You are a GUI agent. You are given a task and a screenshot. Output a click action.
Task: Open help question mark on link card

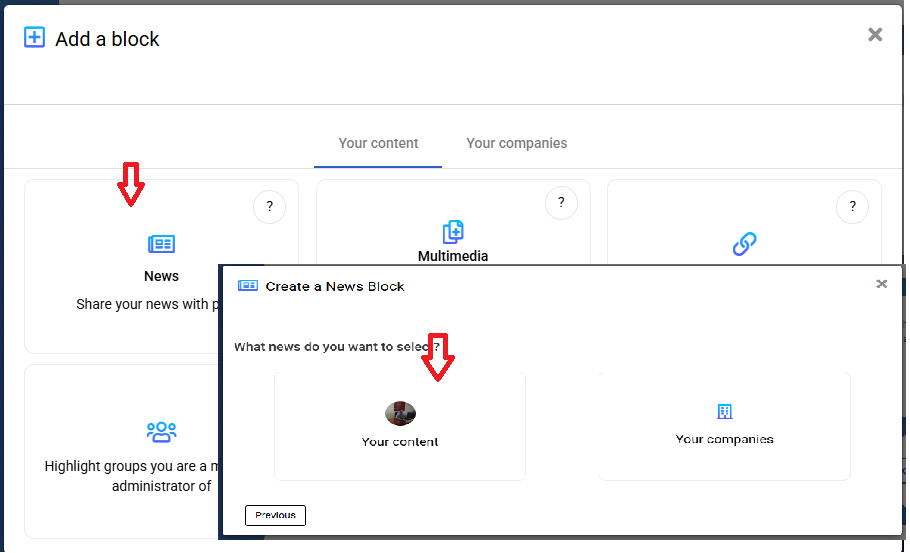coord(852,207)
